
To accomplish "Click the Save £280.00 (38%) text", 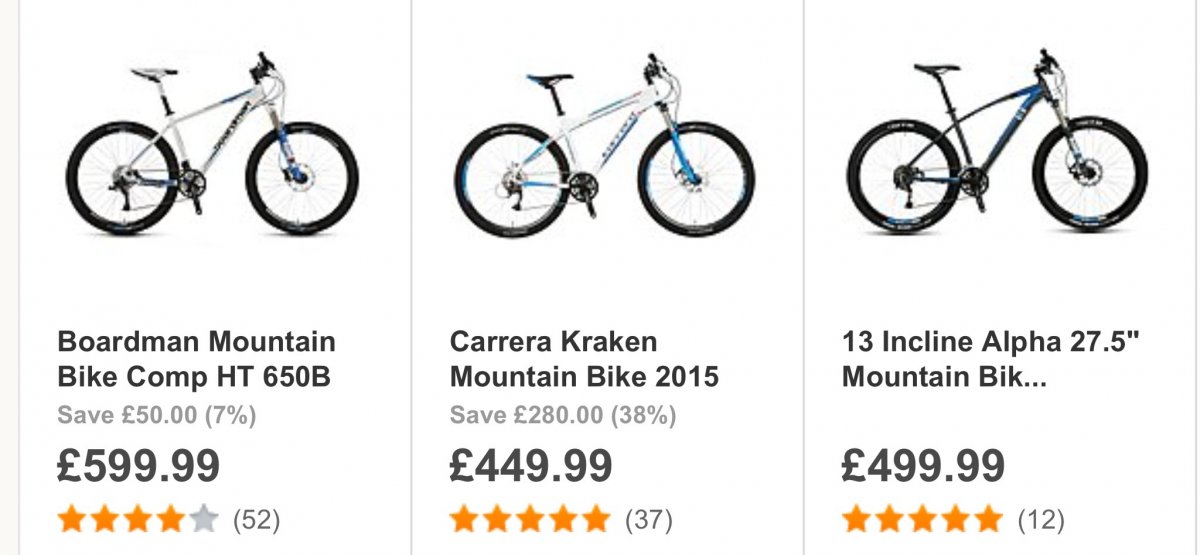I will (563, 414).
